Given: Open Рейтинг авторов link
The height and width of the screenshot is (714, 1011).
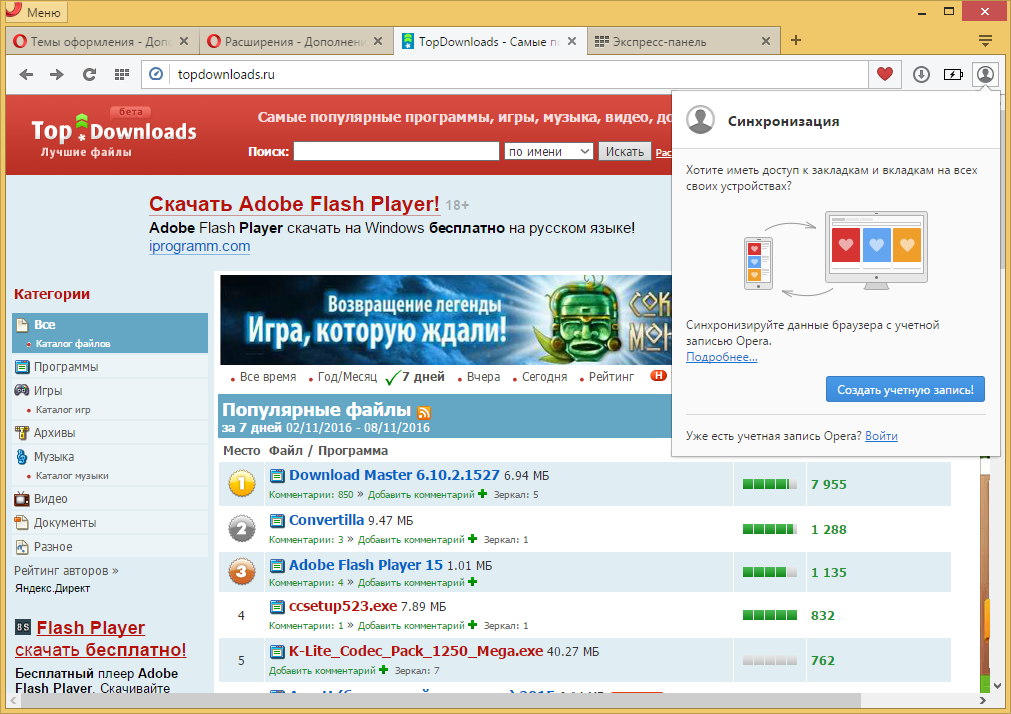Looking at the screenshot, I should [x=66, y=571].
